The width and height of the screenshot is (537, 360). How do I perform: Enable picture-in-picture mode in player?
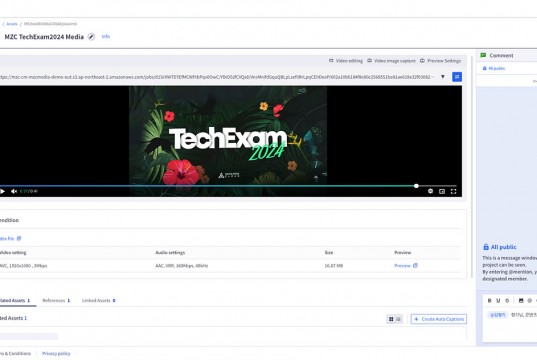pos(442,191)
